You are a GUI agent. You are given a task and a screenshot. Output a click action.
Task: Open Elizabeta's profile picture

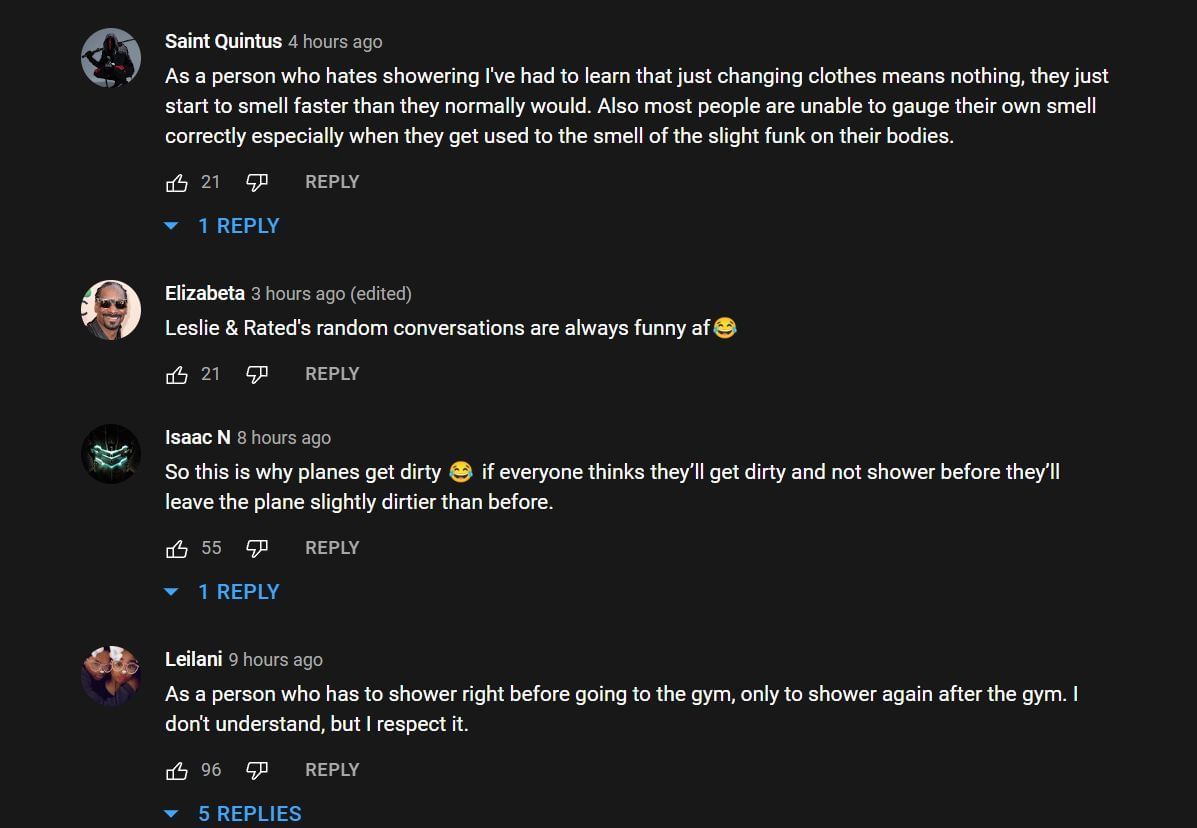[111, 310]
